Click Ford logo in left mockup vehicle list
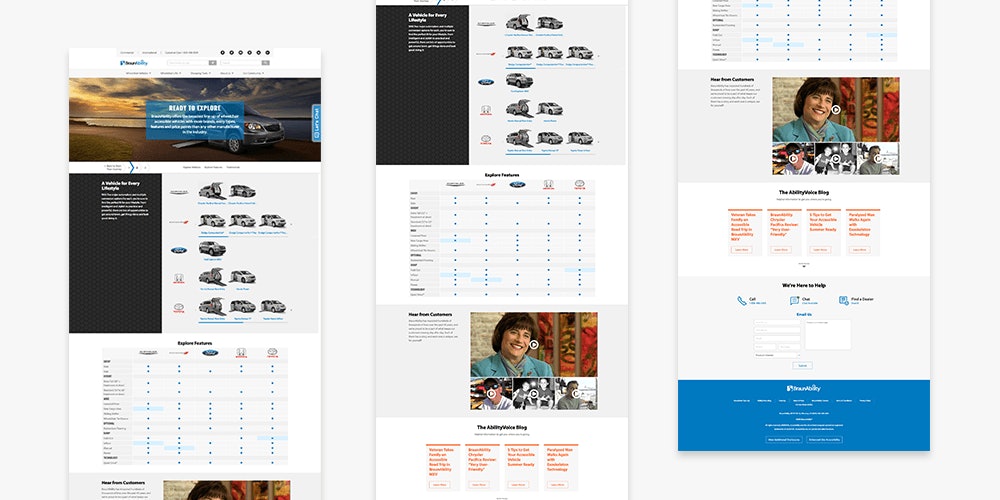 [x=179, y=251]
